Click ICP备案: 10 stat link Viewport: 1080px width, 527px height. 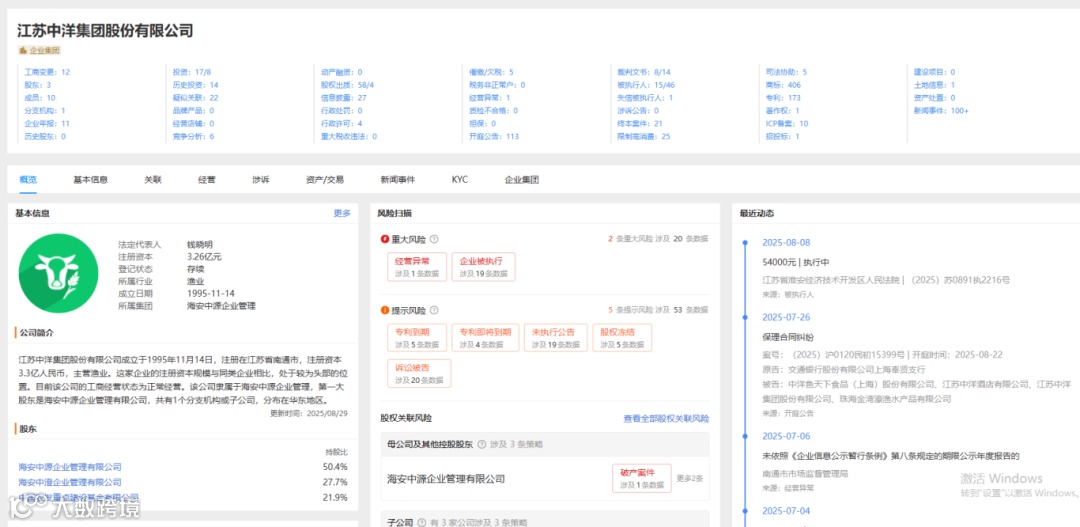(x=787, y=123)
